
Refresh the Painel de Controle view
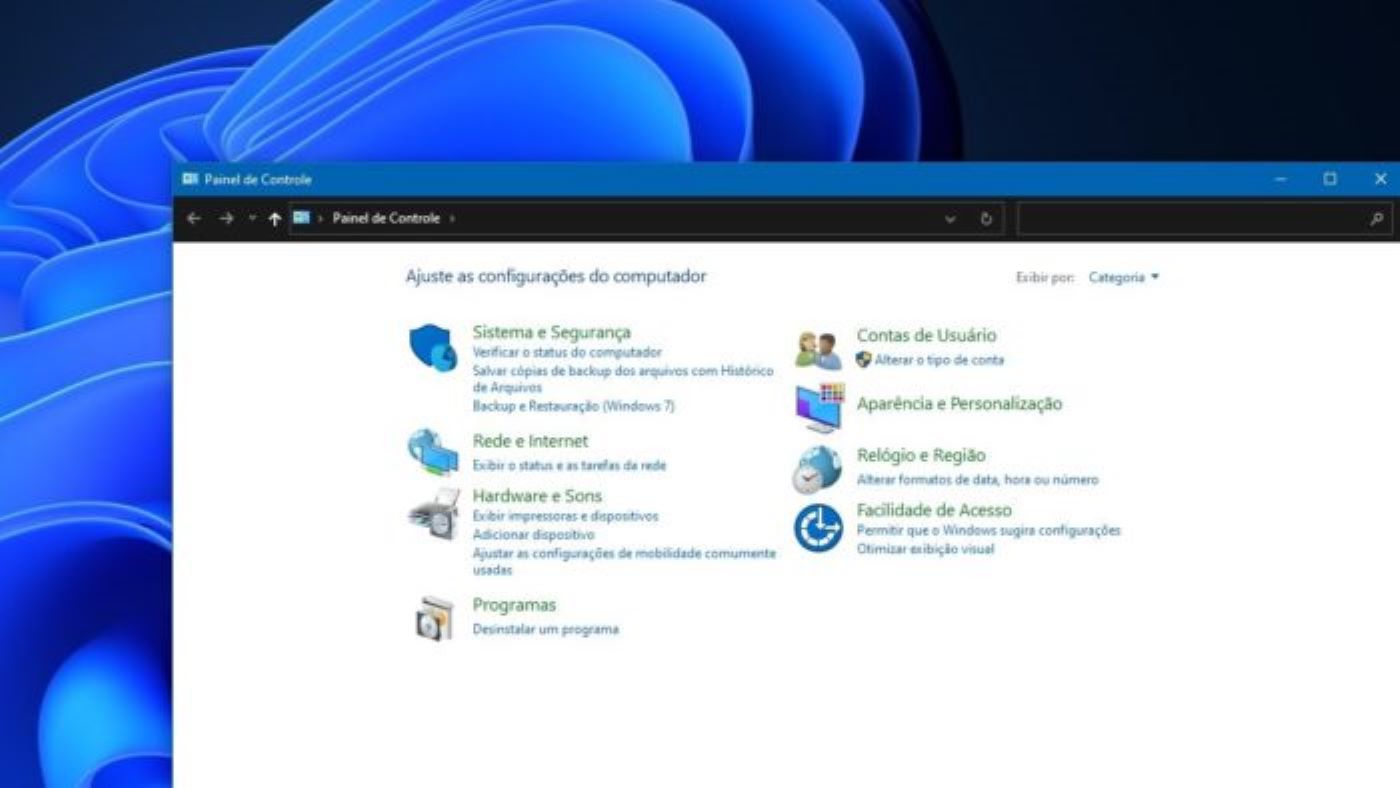pos(986,219)
